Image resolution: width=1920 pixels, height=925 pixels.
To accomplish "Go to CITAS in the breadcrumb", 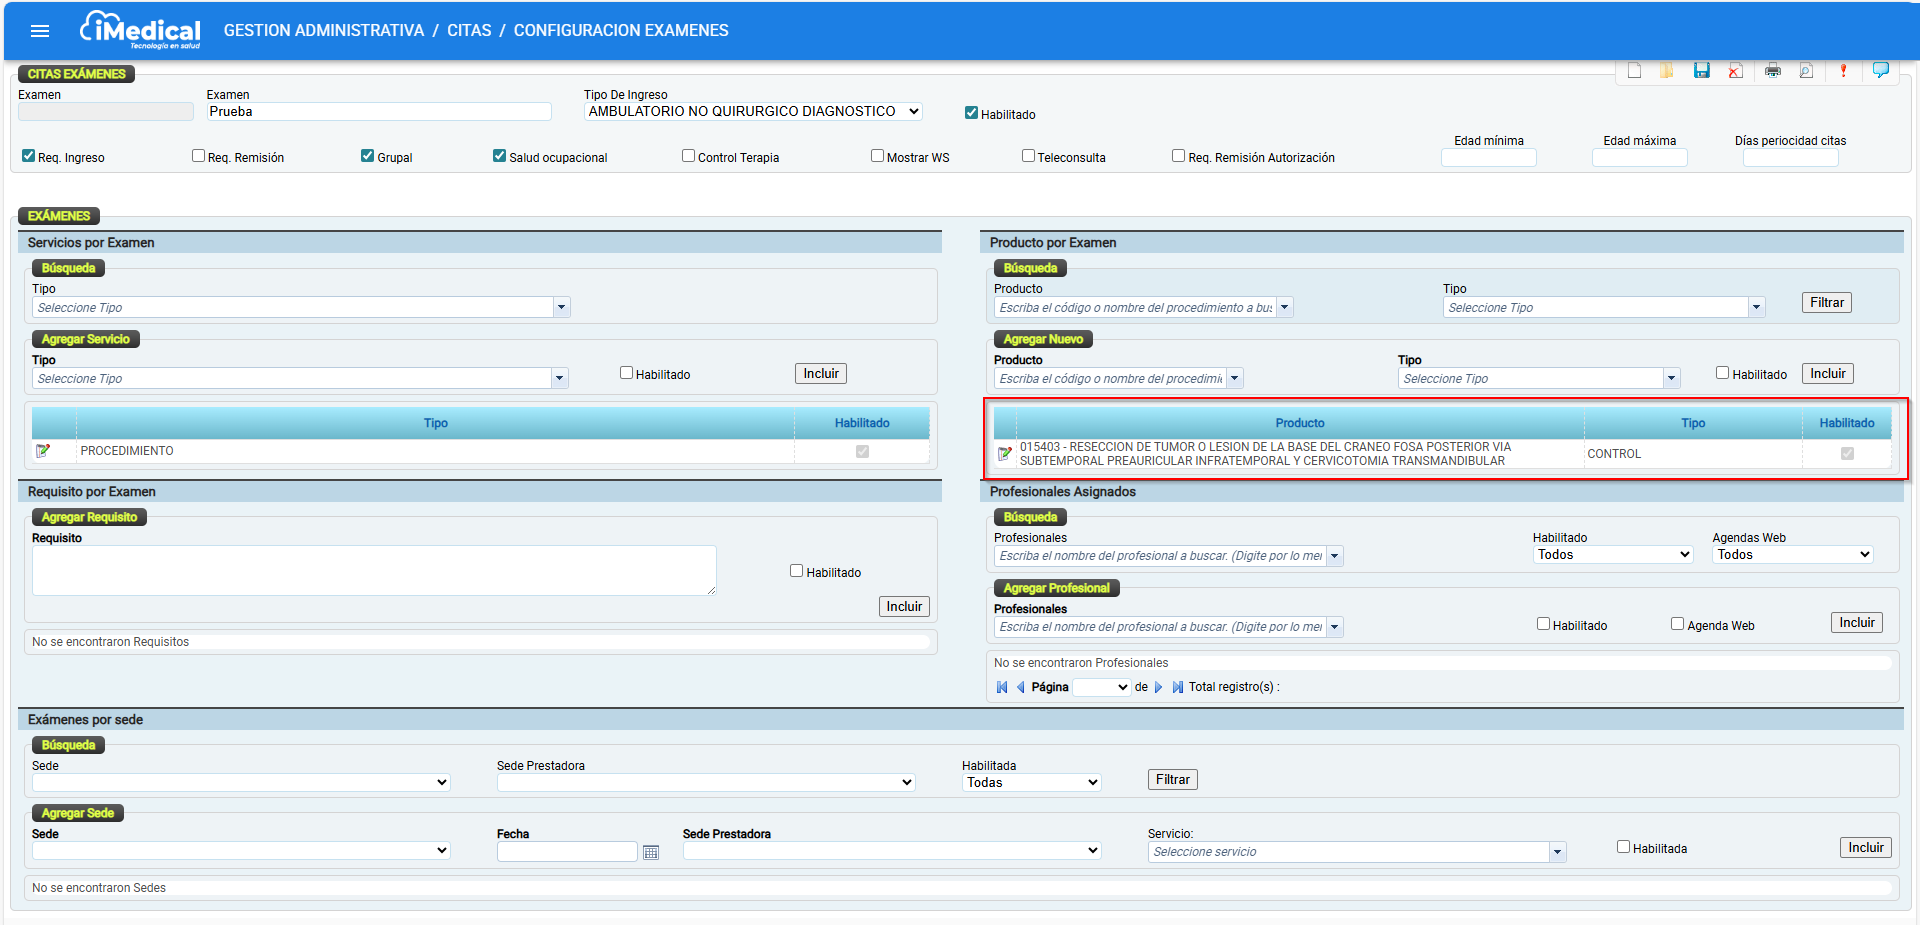I will (x=469, y=31).
